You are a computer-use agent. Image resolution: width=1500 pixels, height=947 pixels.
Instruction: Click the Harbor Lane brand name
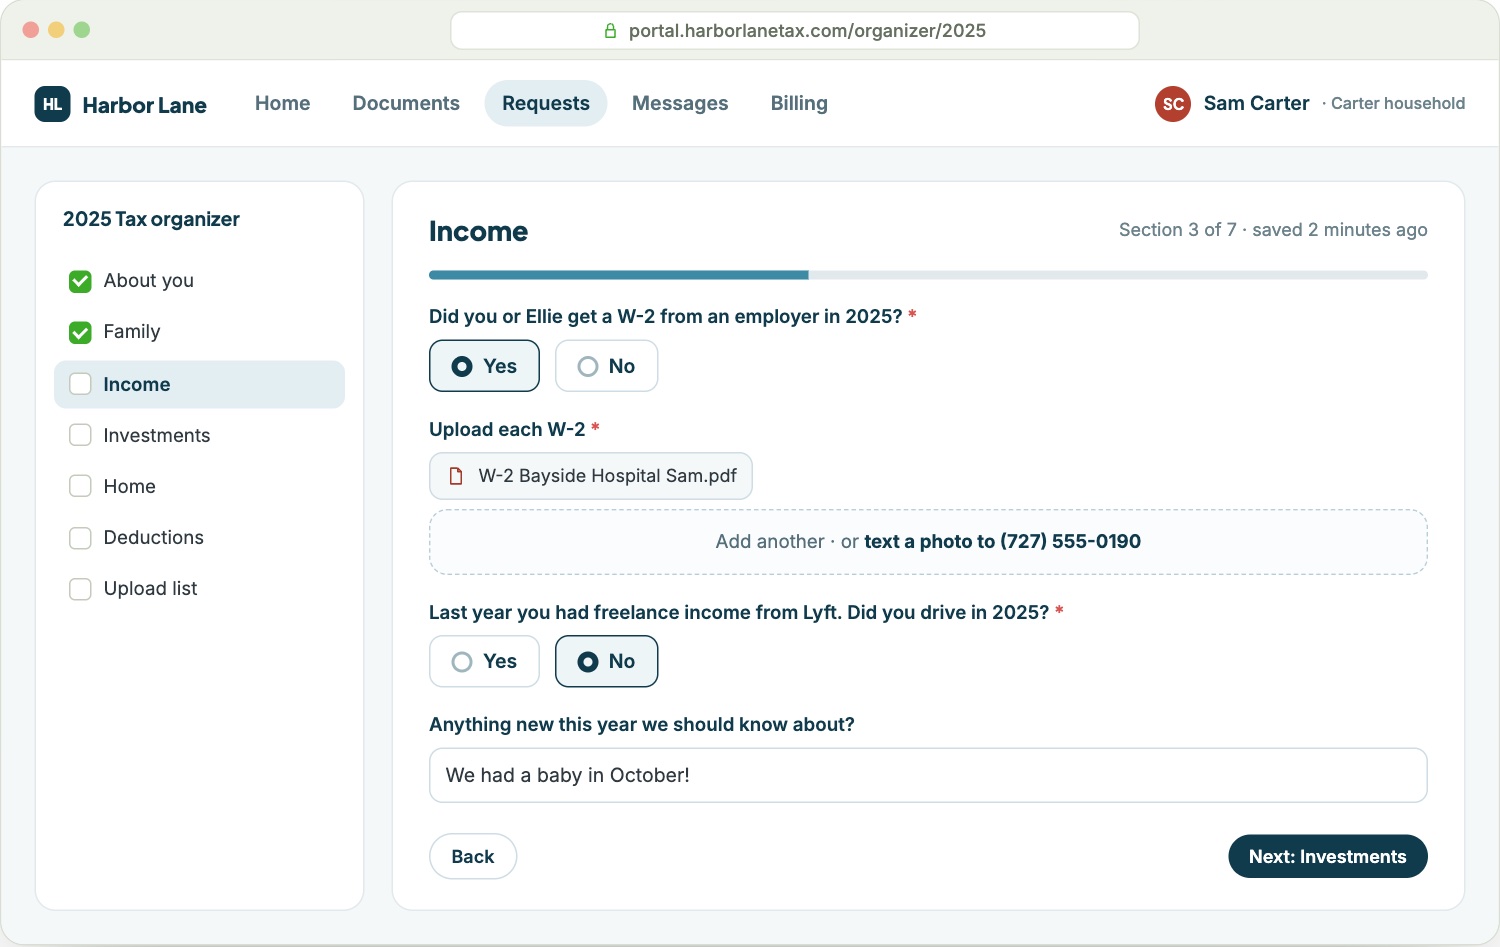[145, 105]
